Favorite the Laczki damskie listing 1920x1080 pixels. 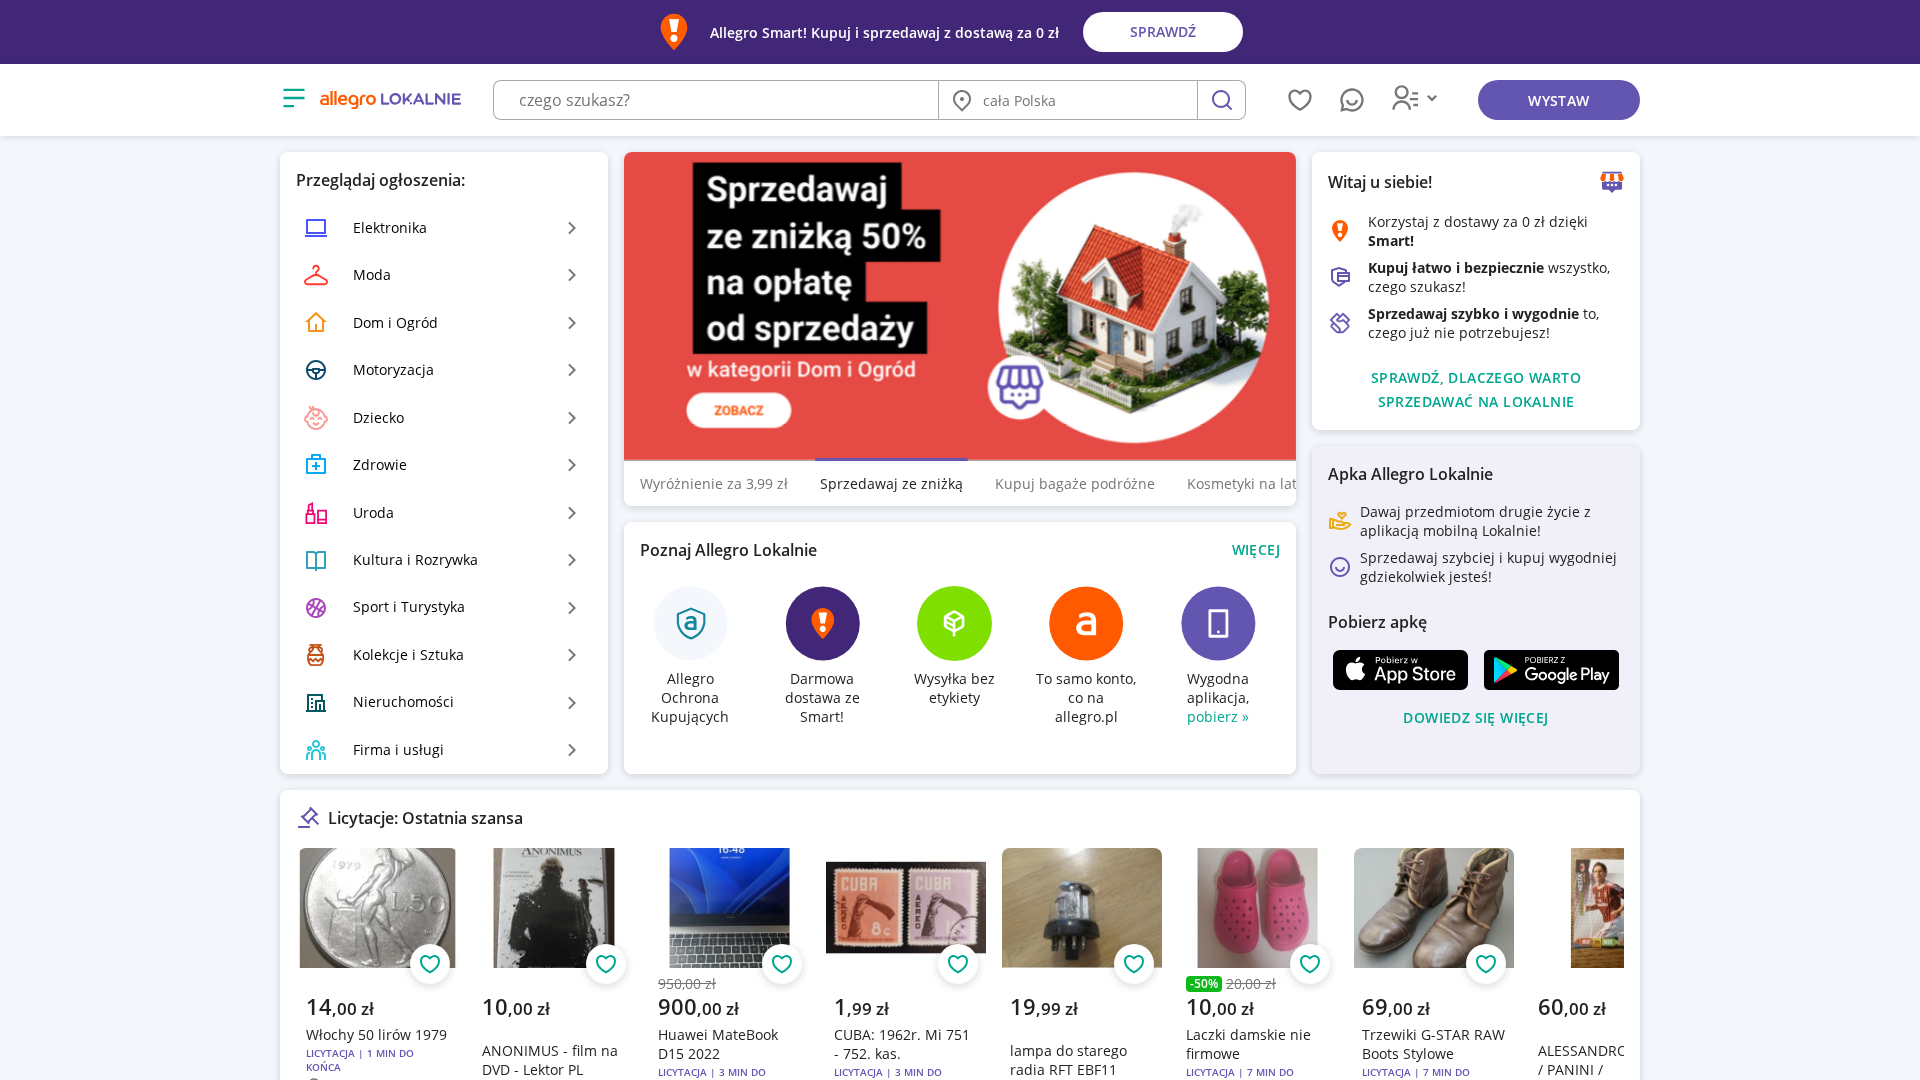click(1310, 964)
